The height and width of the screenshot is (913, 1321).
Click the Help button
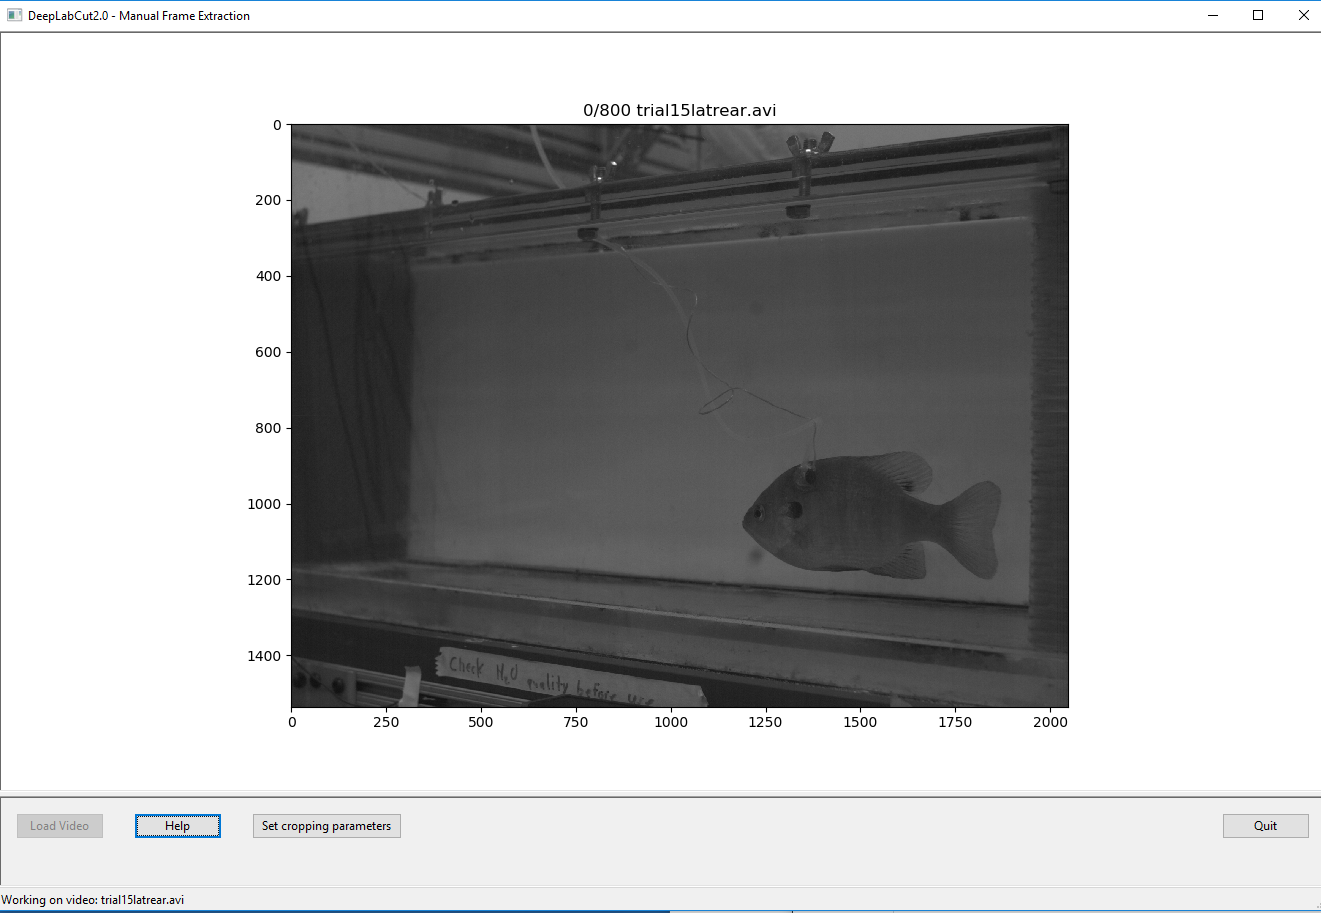pos(178,825)
